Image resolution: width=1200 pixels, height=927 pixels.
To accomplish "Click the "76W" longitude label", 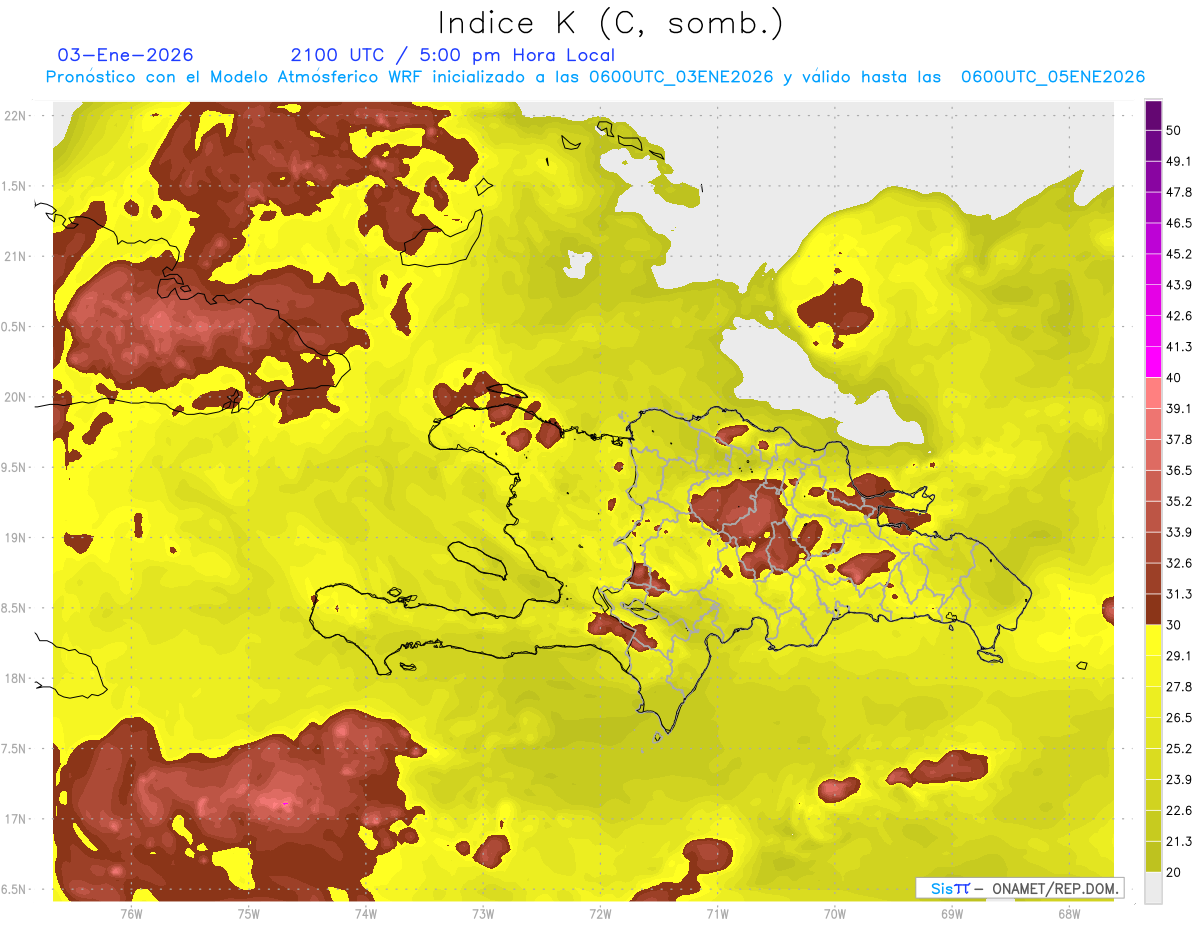I will [131, 913].
